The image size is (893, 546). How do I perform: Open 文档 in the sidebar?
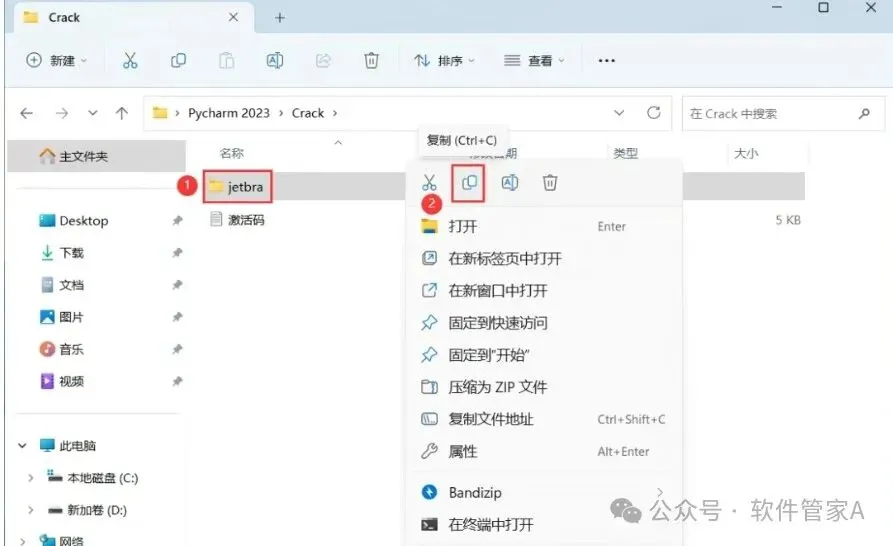(63, 285)
